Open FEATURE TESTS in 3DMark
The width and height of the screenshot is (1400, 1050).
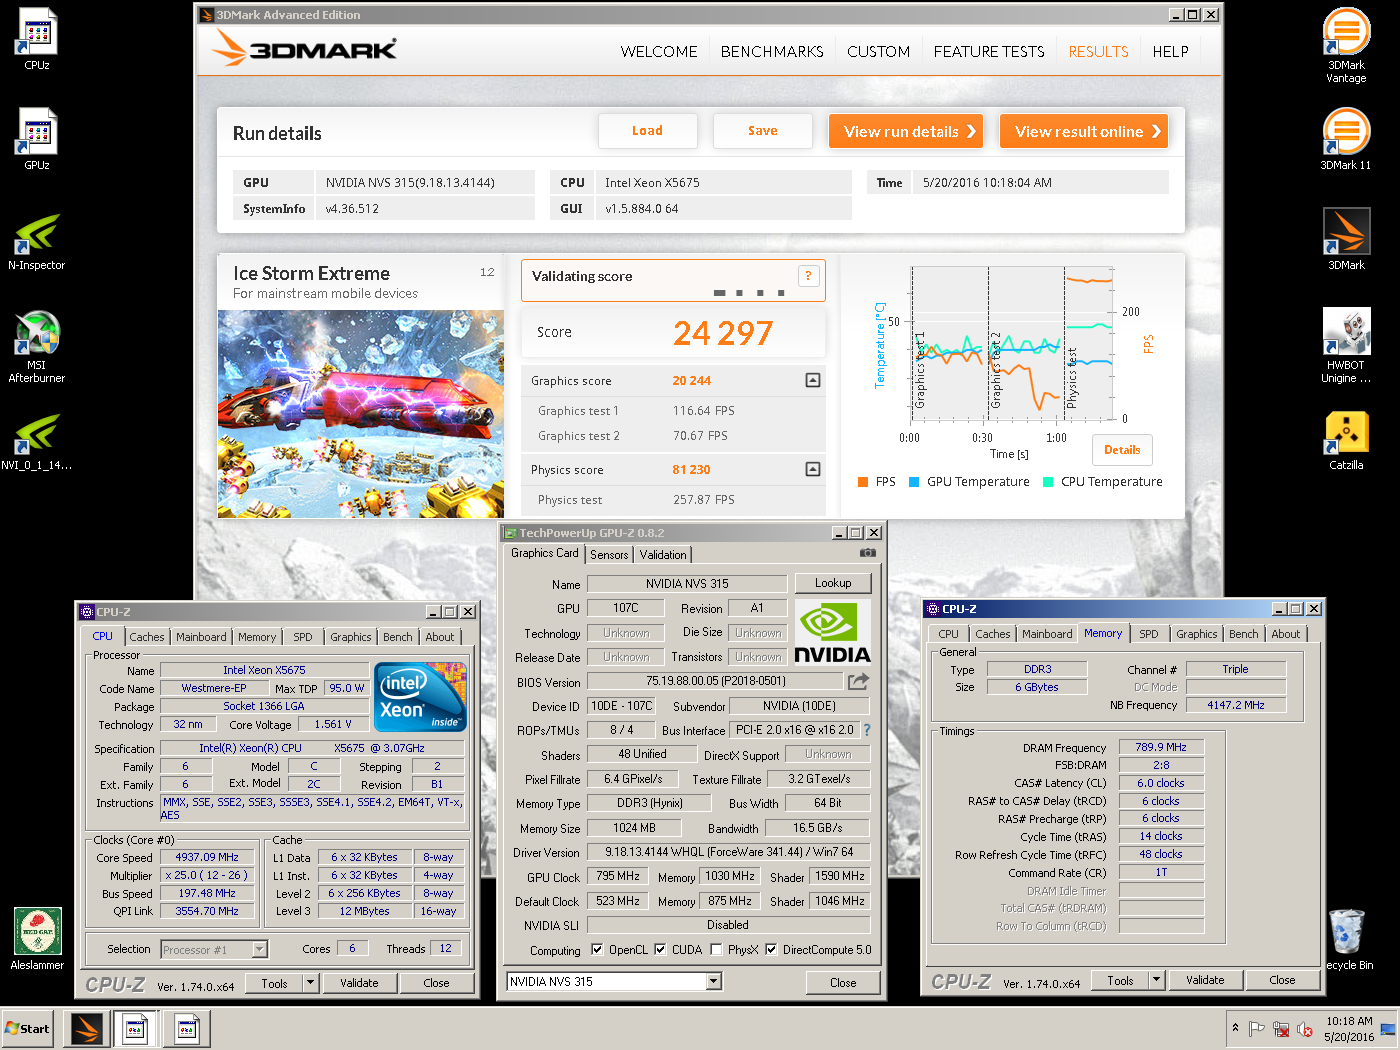pos(989,52)
